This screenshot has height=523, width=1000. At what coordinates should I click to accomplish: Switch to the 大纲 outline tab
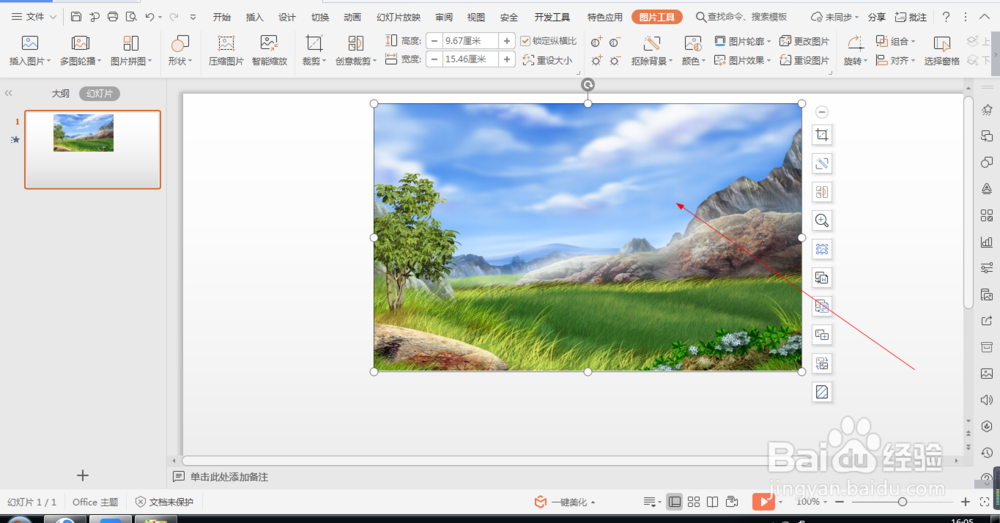click(61, 94)
